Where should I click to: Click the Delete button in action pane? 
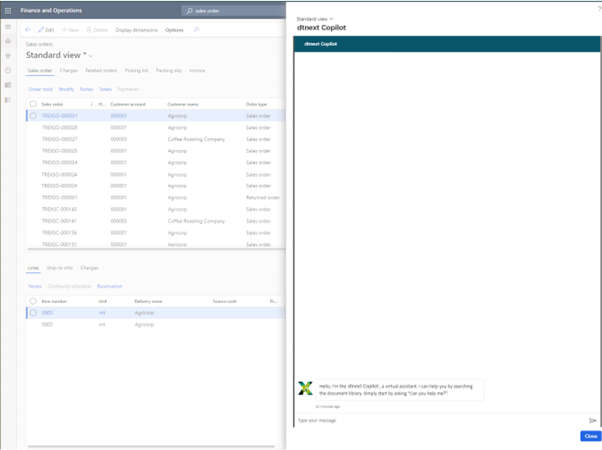97,30
